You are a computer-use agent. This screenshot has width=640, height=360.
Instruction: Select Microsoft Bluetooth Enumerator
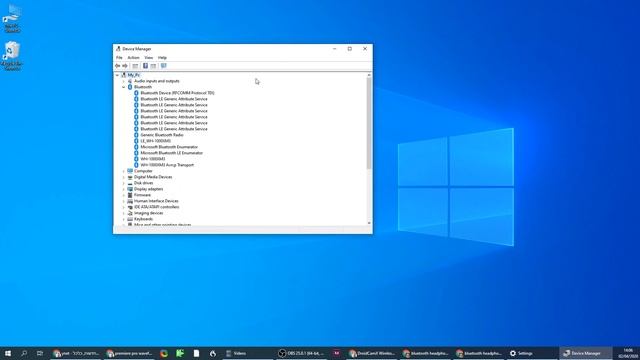point(169,147)
